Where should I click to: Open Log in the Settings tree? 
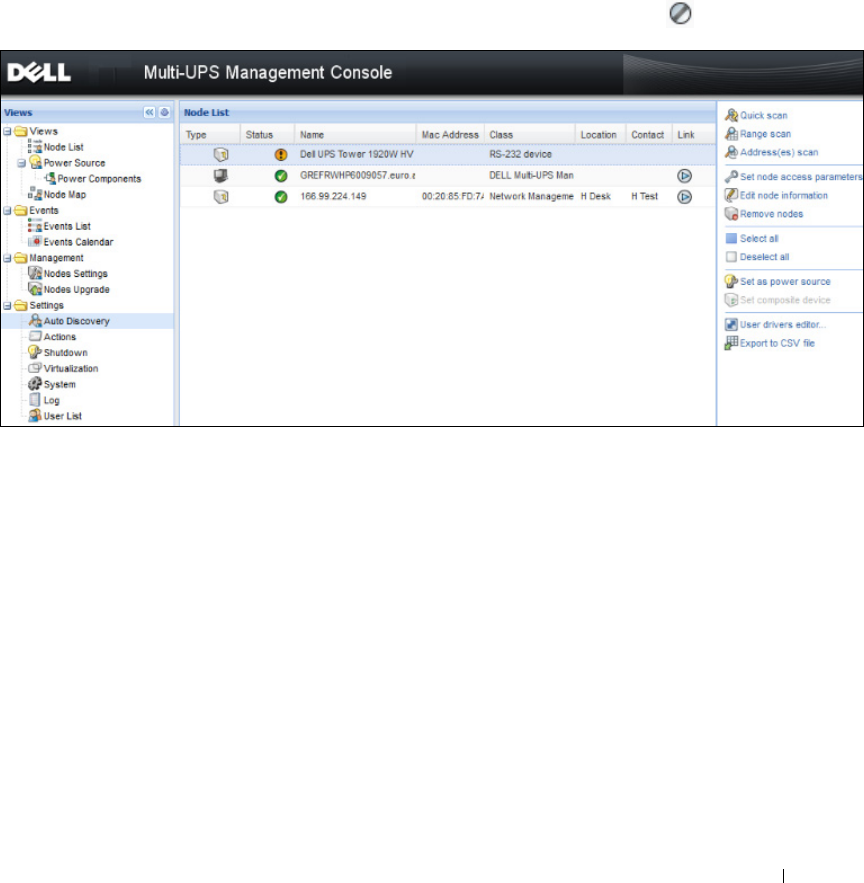(x=51, y=400)
